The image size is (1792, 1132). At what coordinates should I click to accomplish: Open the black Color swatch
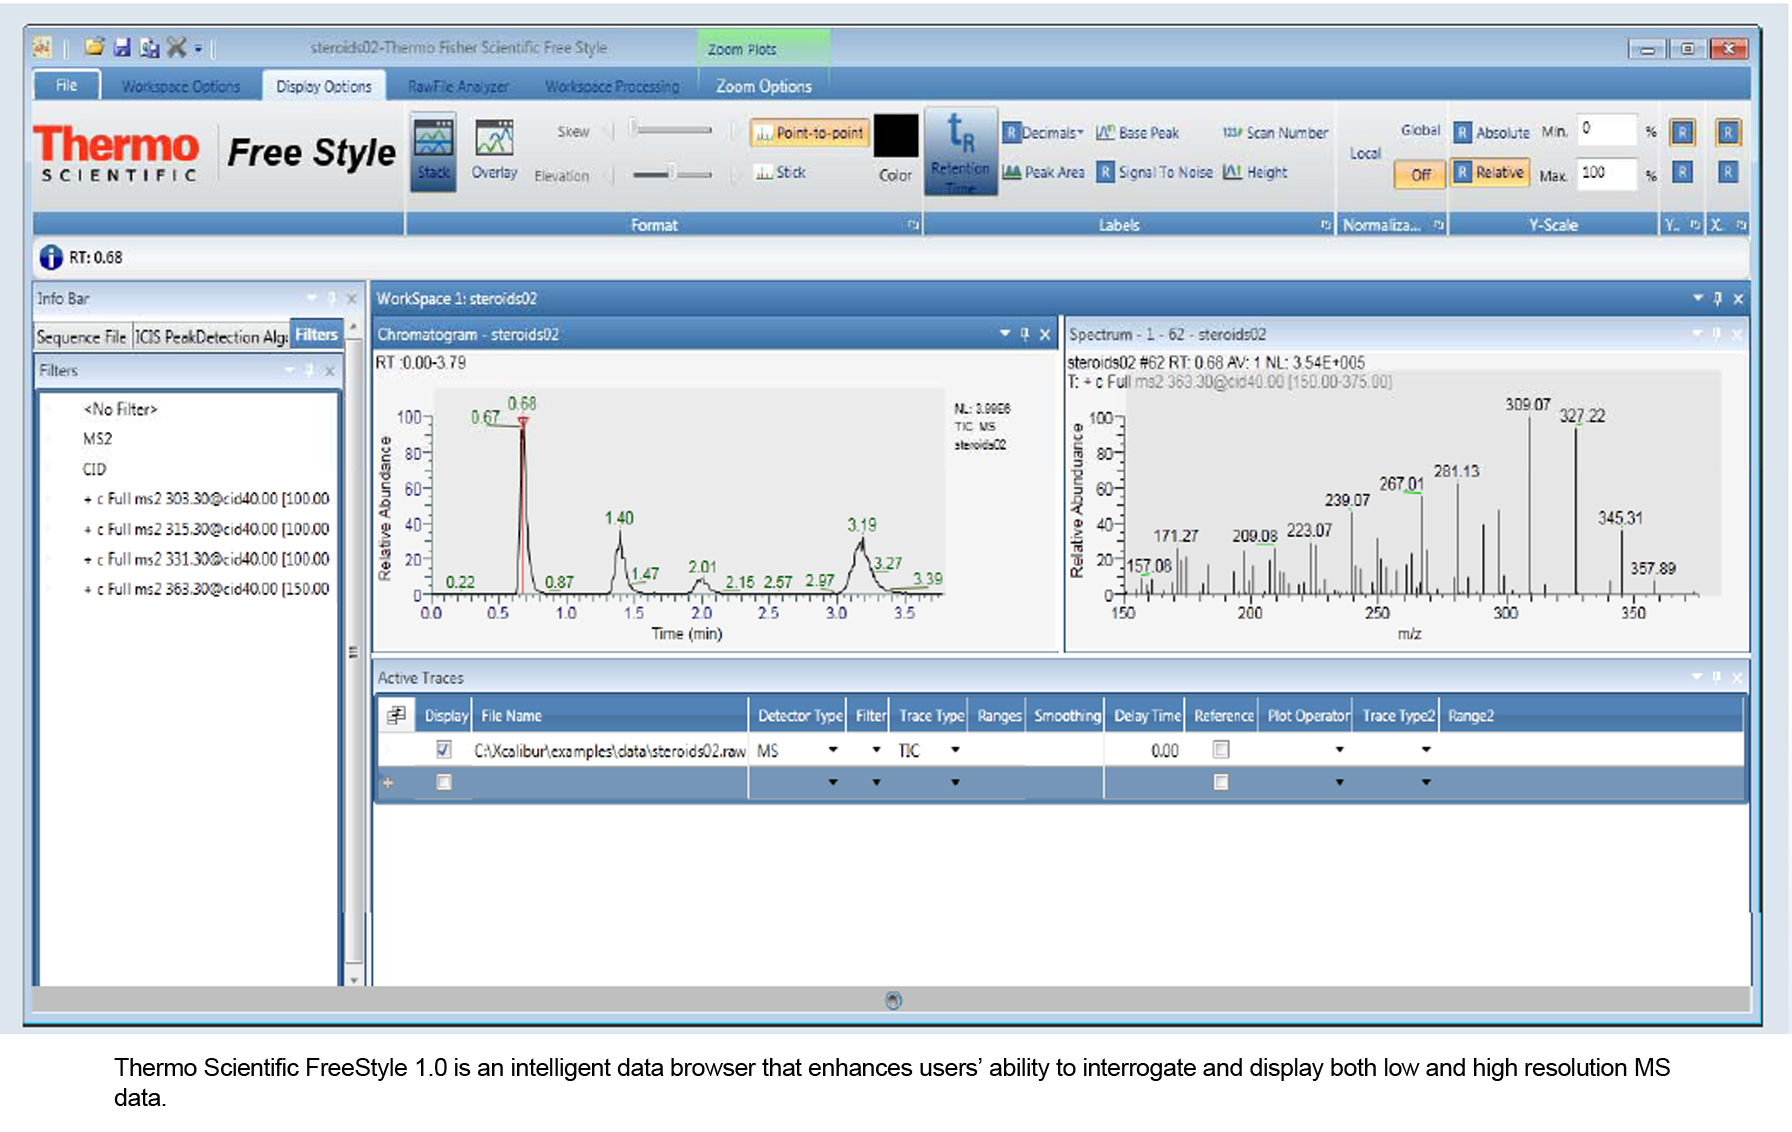895,135
